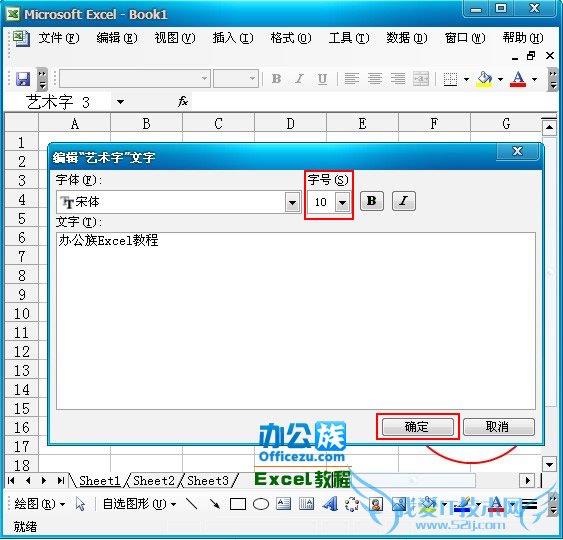This screenshot has width=563, height=540.
Task: Open the 格式(O) menu
Action: point(291,38)
